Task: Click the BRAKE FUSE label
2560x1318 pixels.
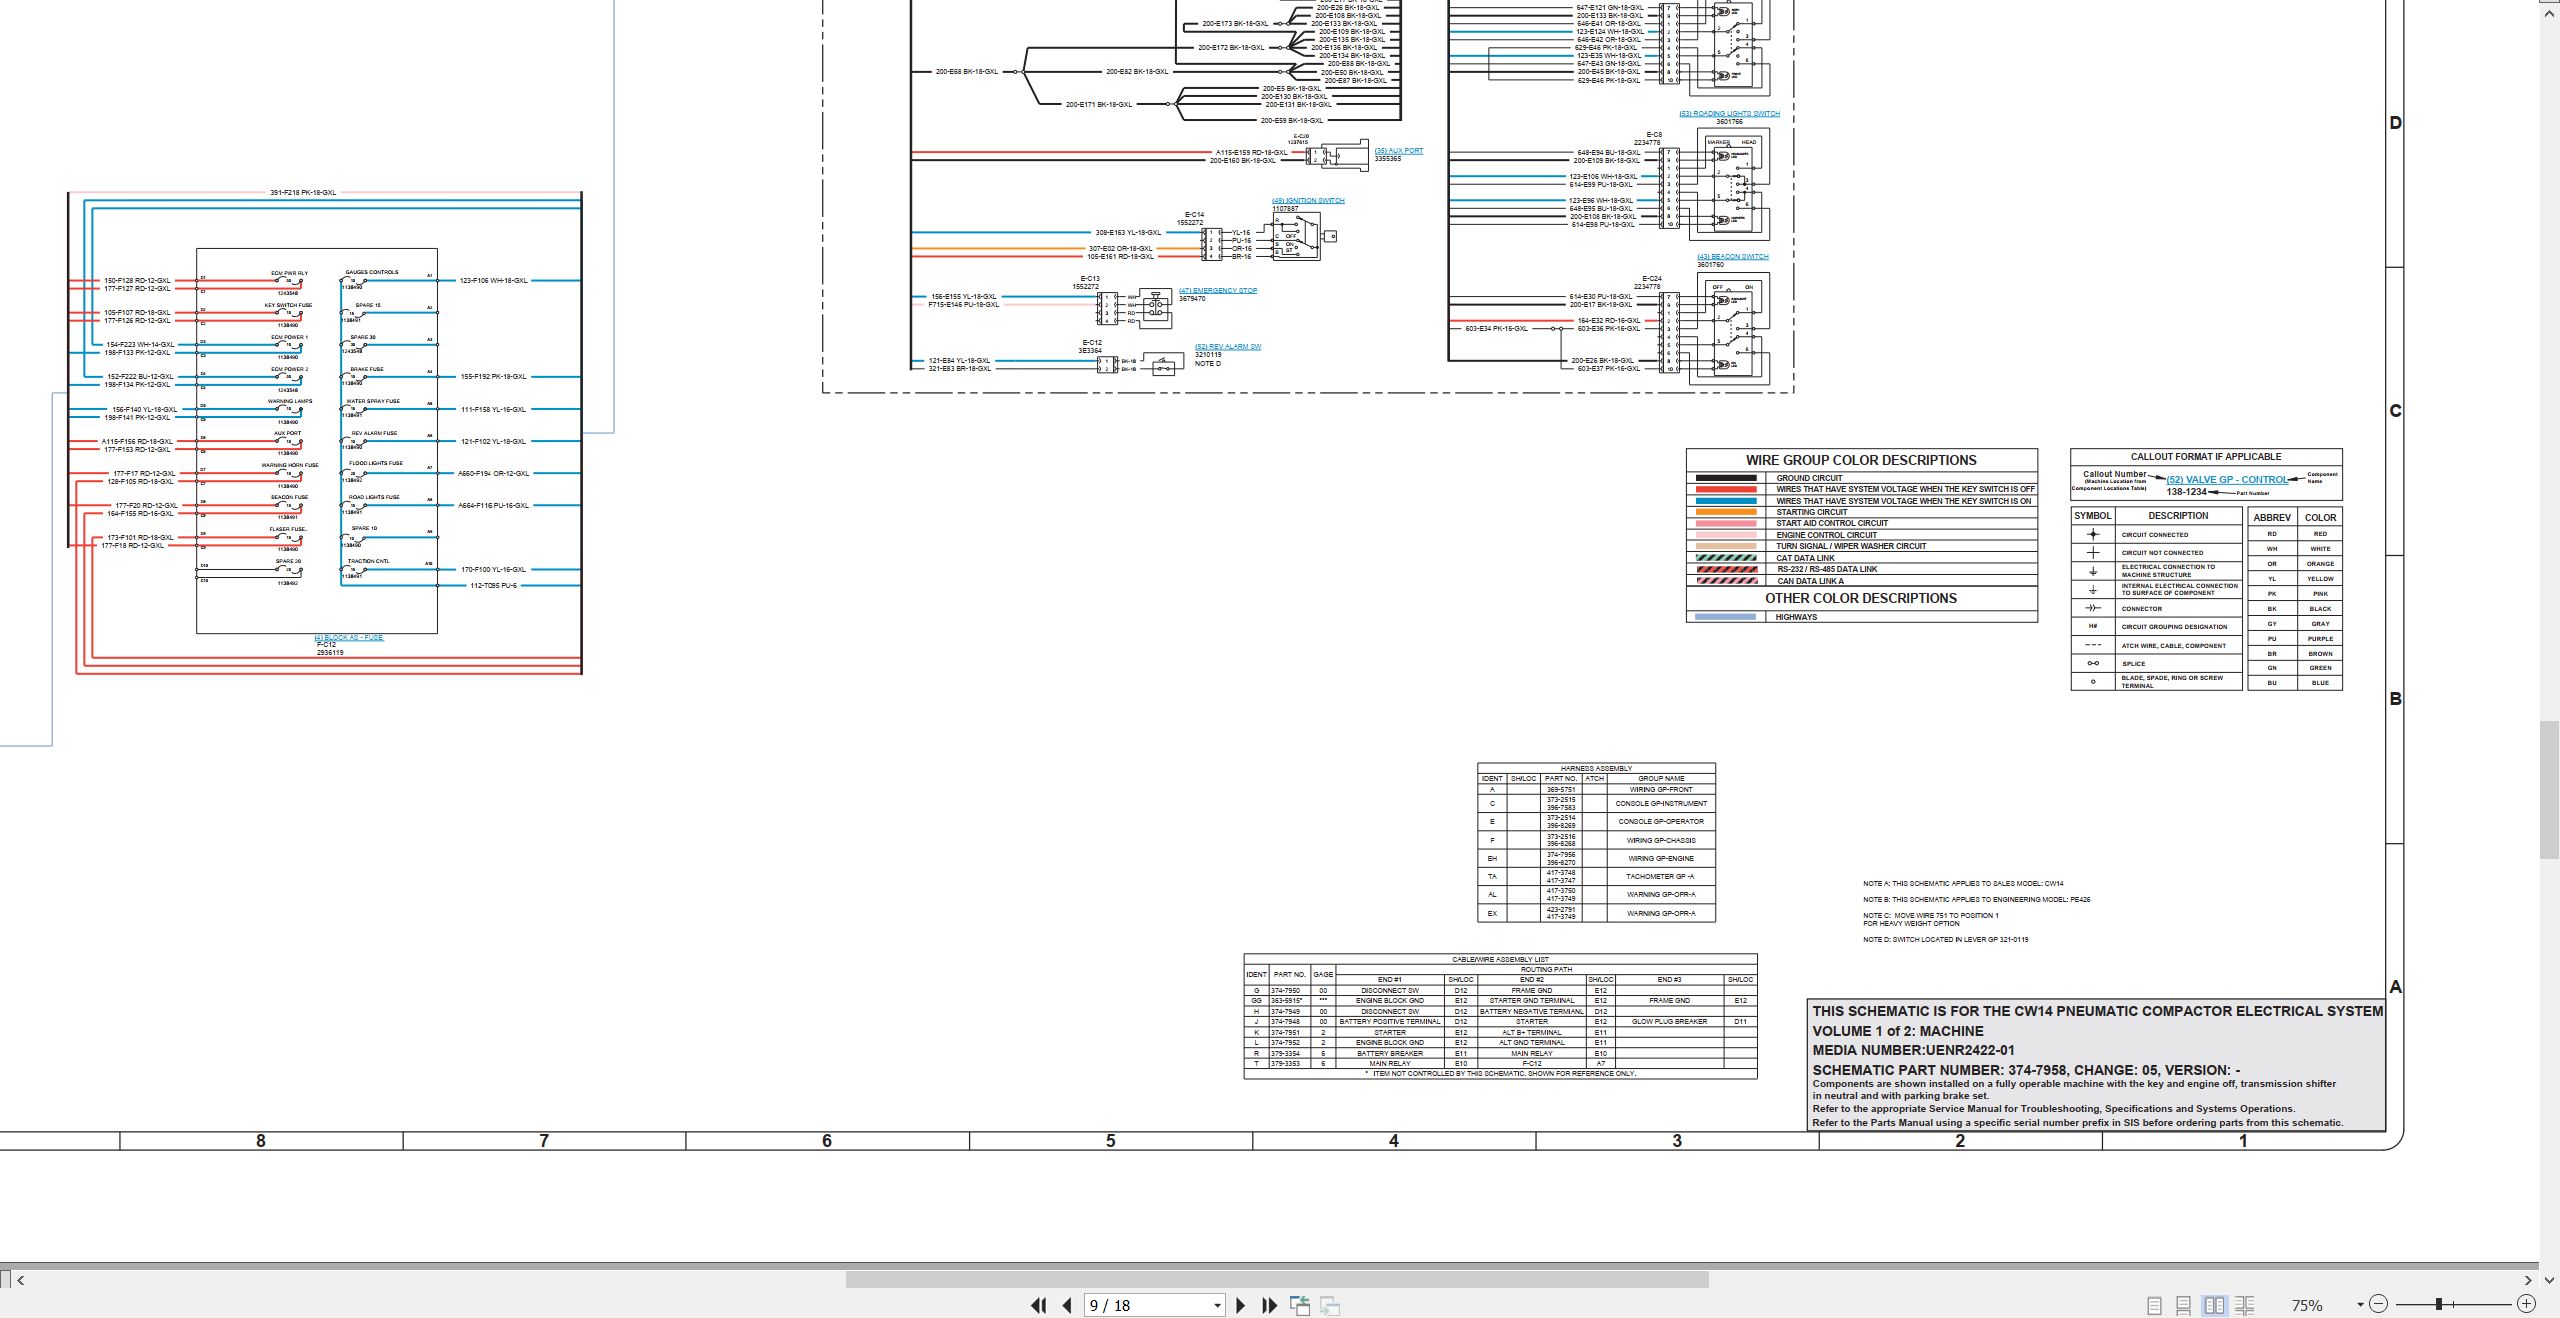Action: tap(367, 370)
